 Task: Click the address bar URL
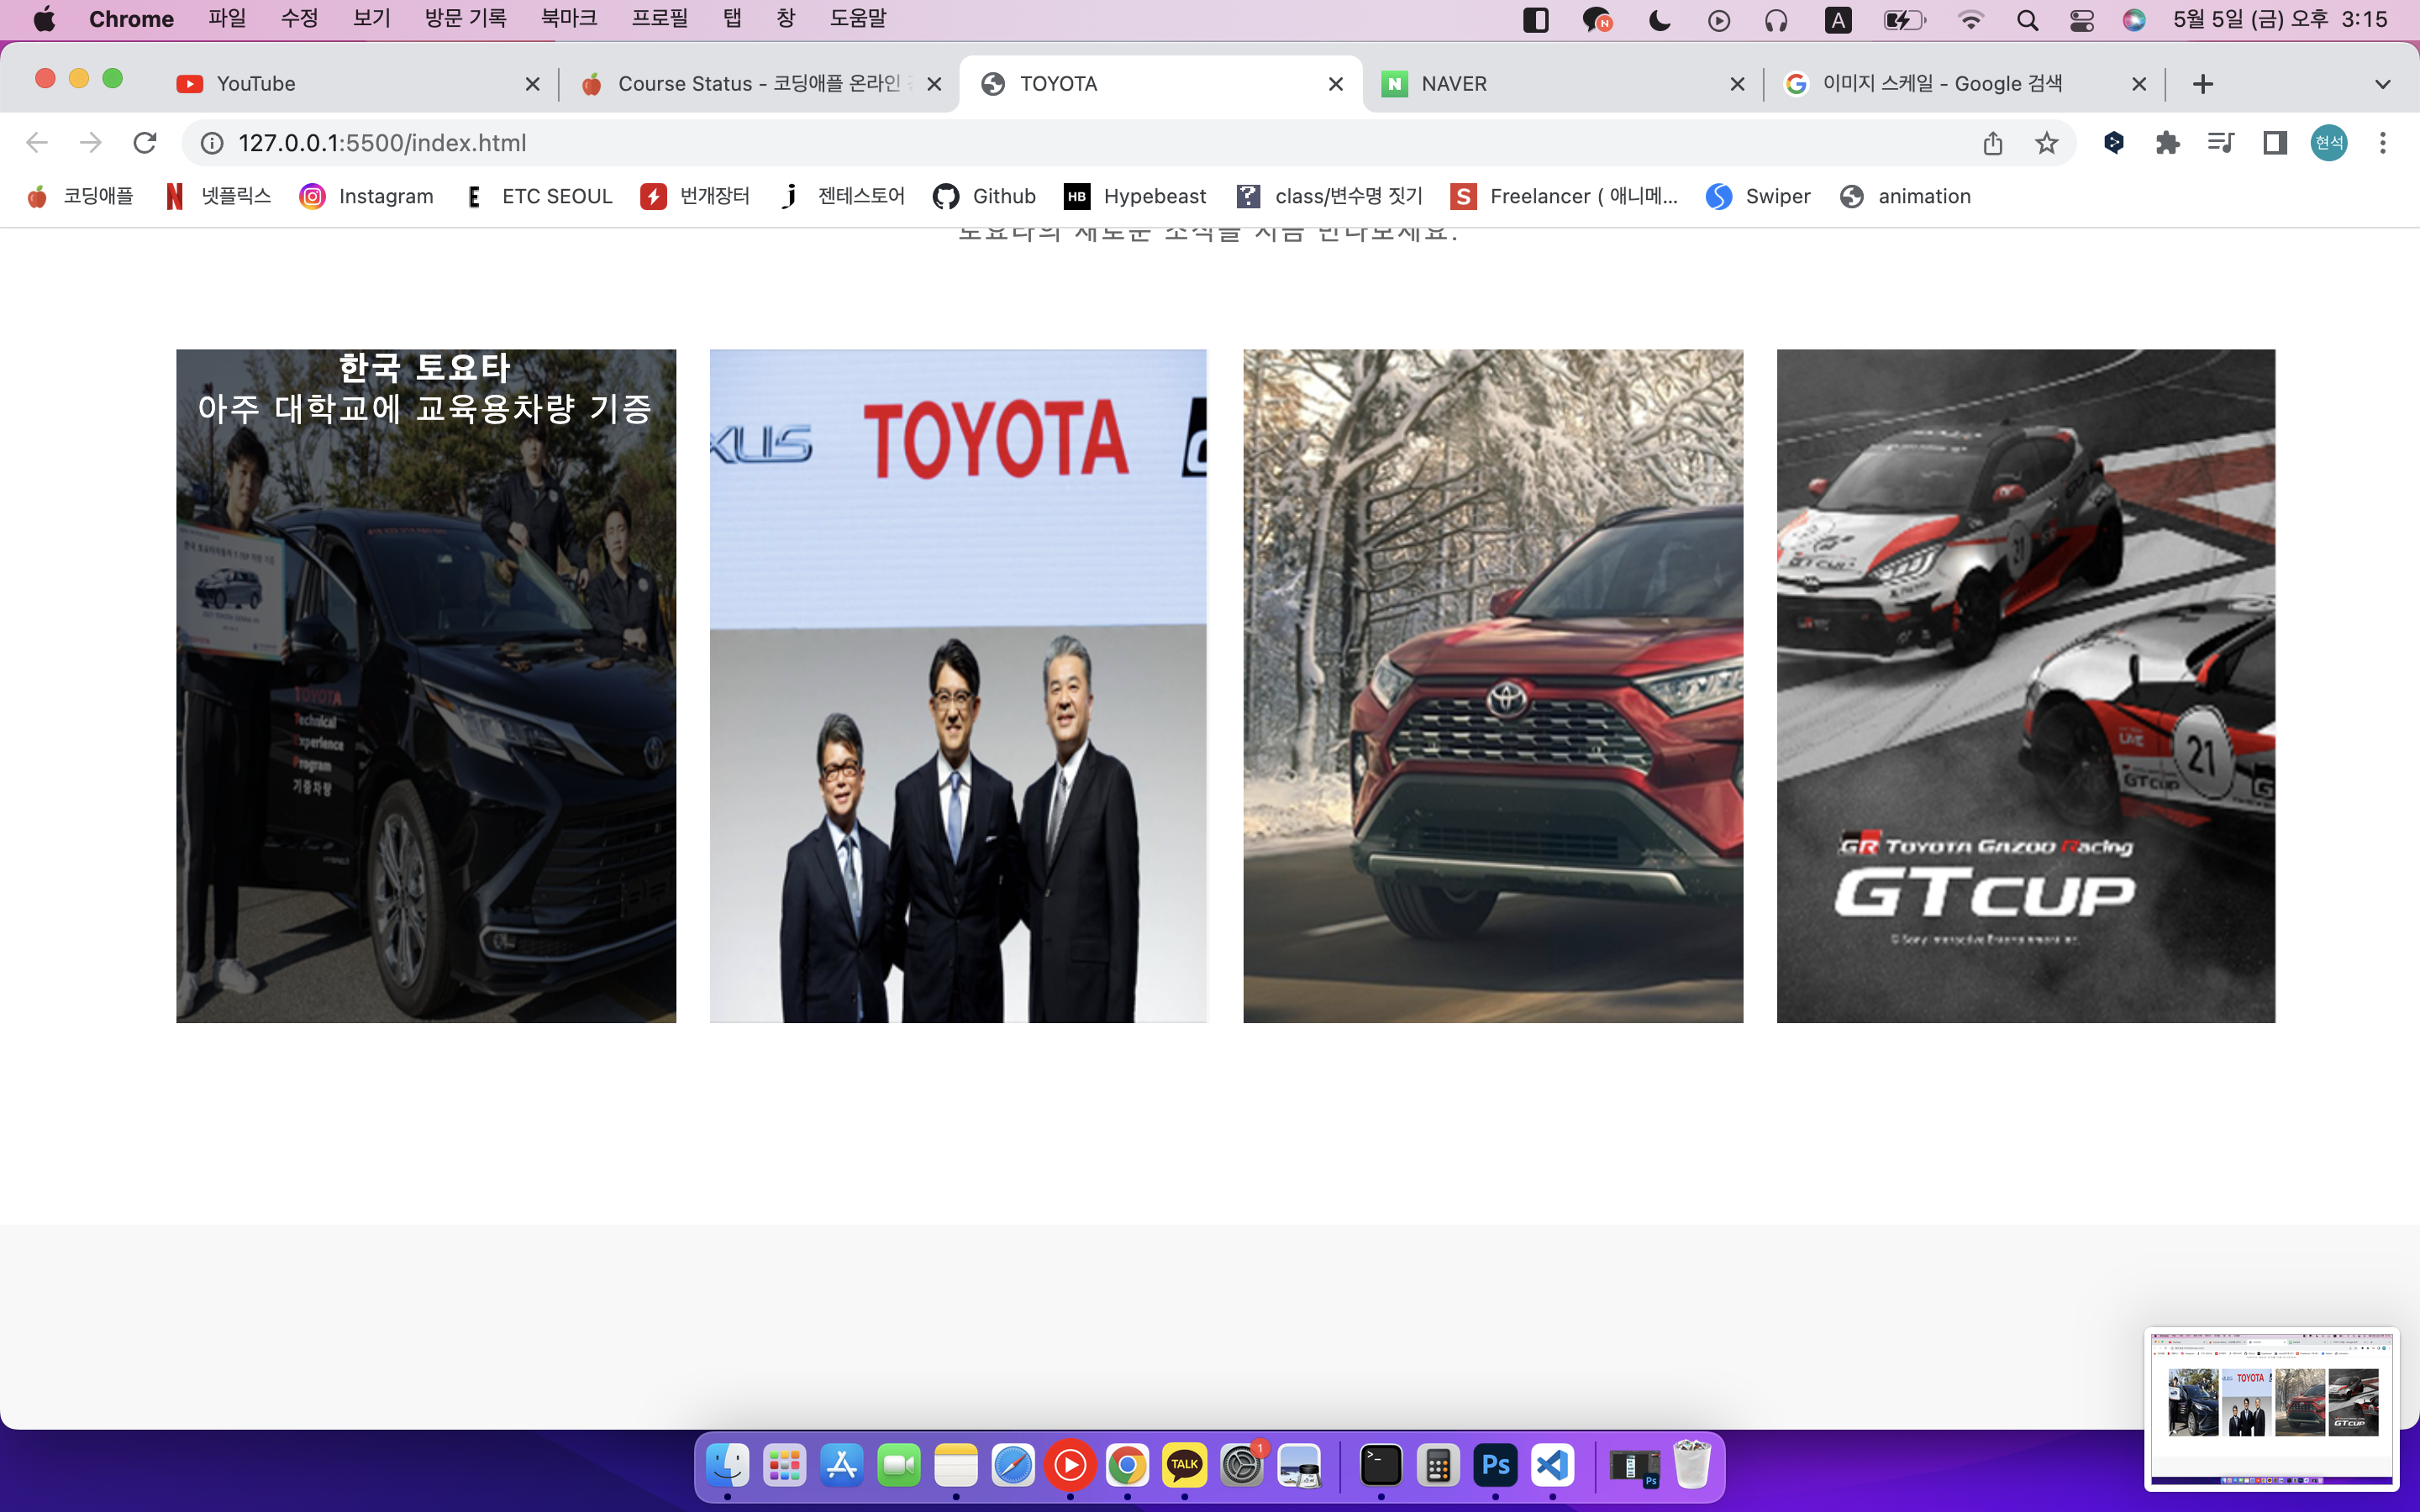click(x=382, y=143)
